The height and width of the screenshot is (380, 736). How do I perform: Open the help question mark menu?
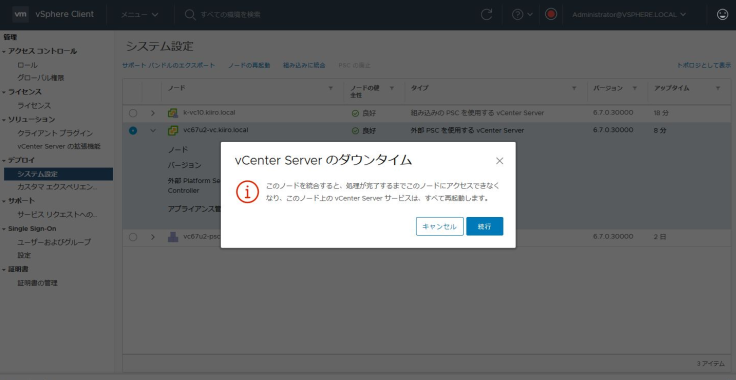pos(522,15)
